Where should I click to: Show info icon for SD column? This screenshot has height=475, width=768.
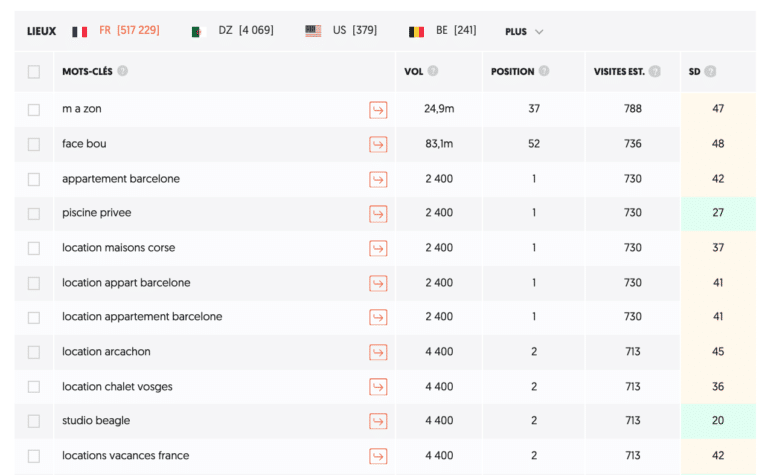click(710, 72)
